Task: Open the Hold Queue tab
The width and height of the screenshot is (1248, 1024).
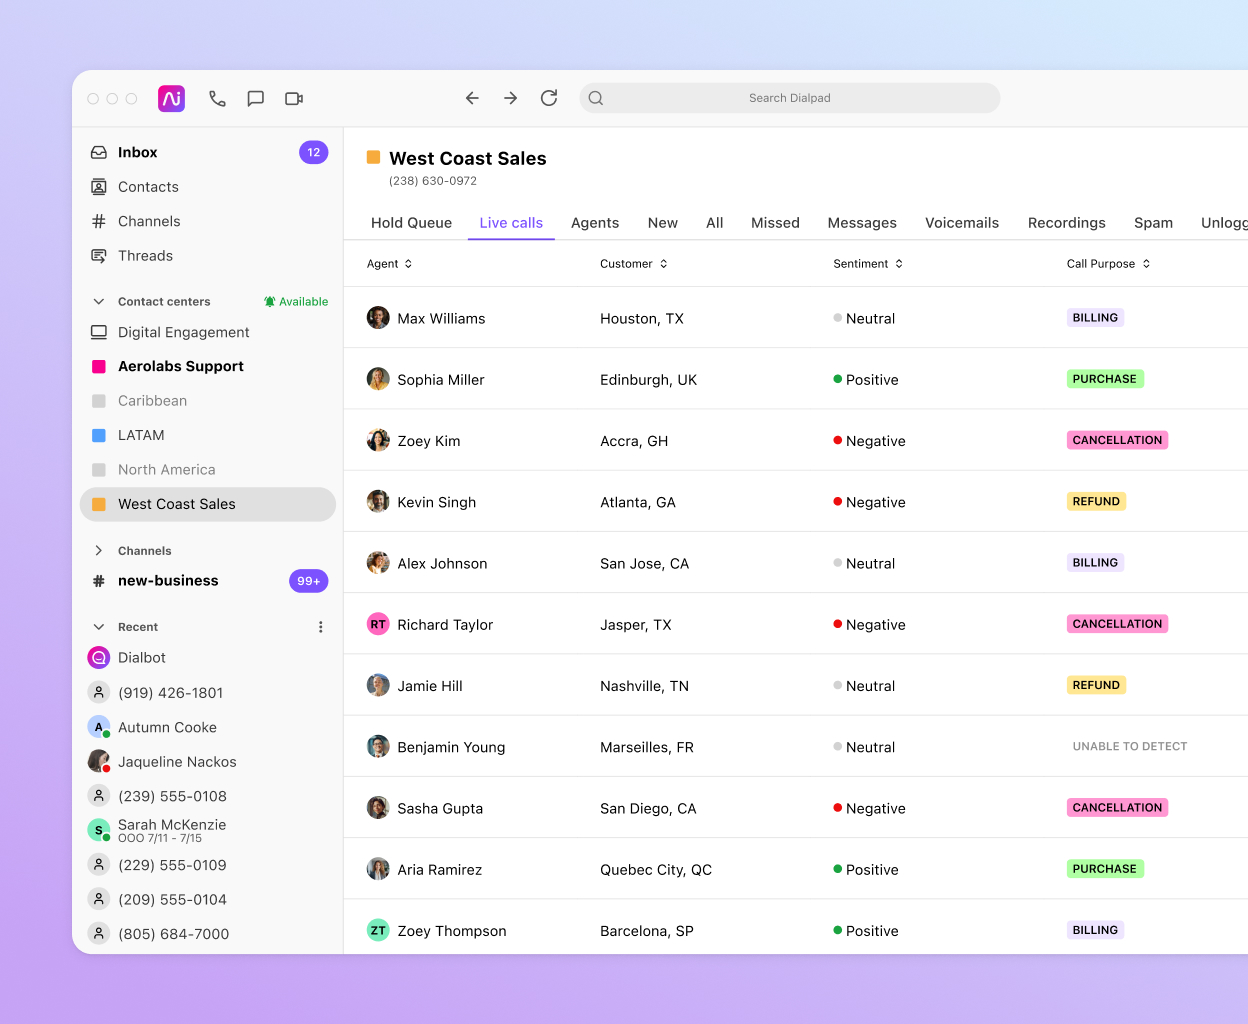Action: [x=411, y=222]
